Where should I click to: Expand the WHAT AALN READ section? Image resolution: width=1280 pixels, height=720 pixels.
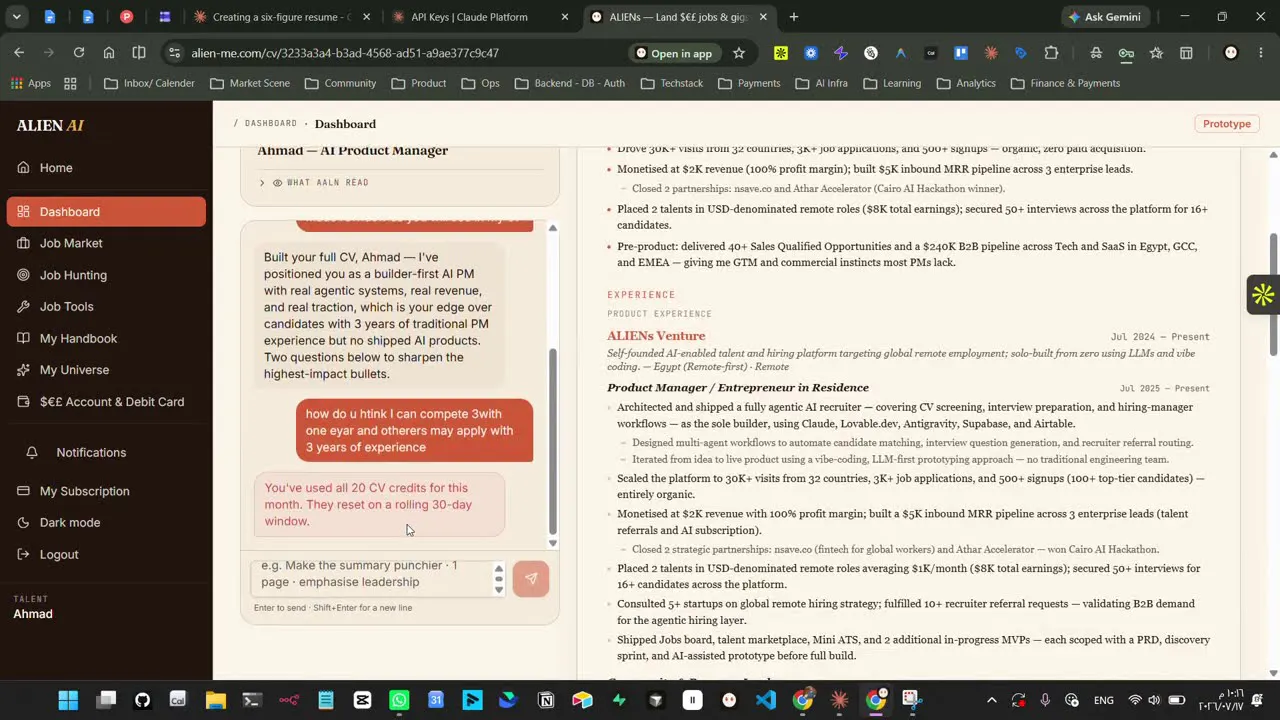pos(314,183)
